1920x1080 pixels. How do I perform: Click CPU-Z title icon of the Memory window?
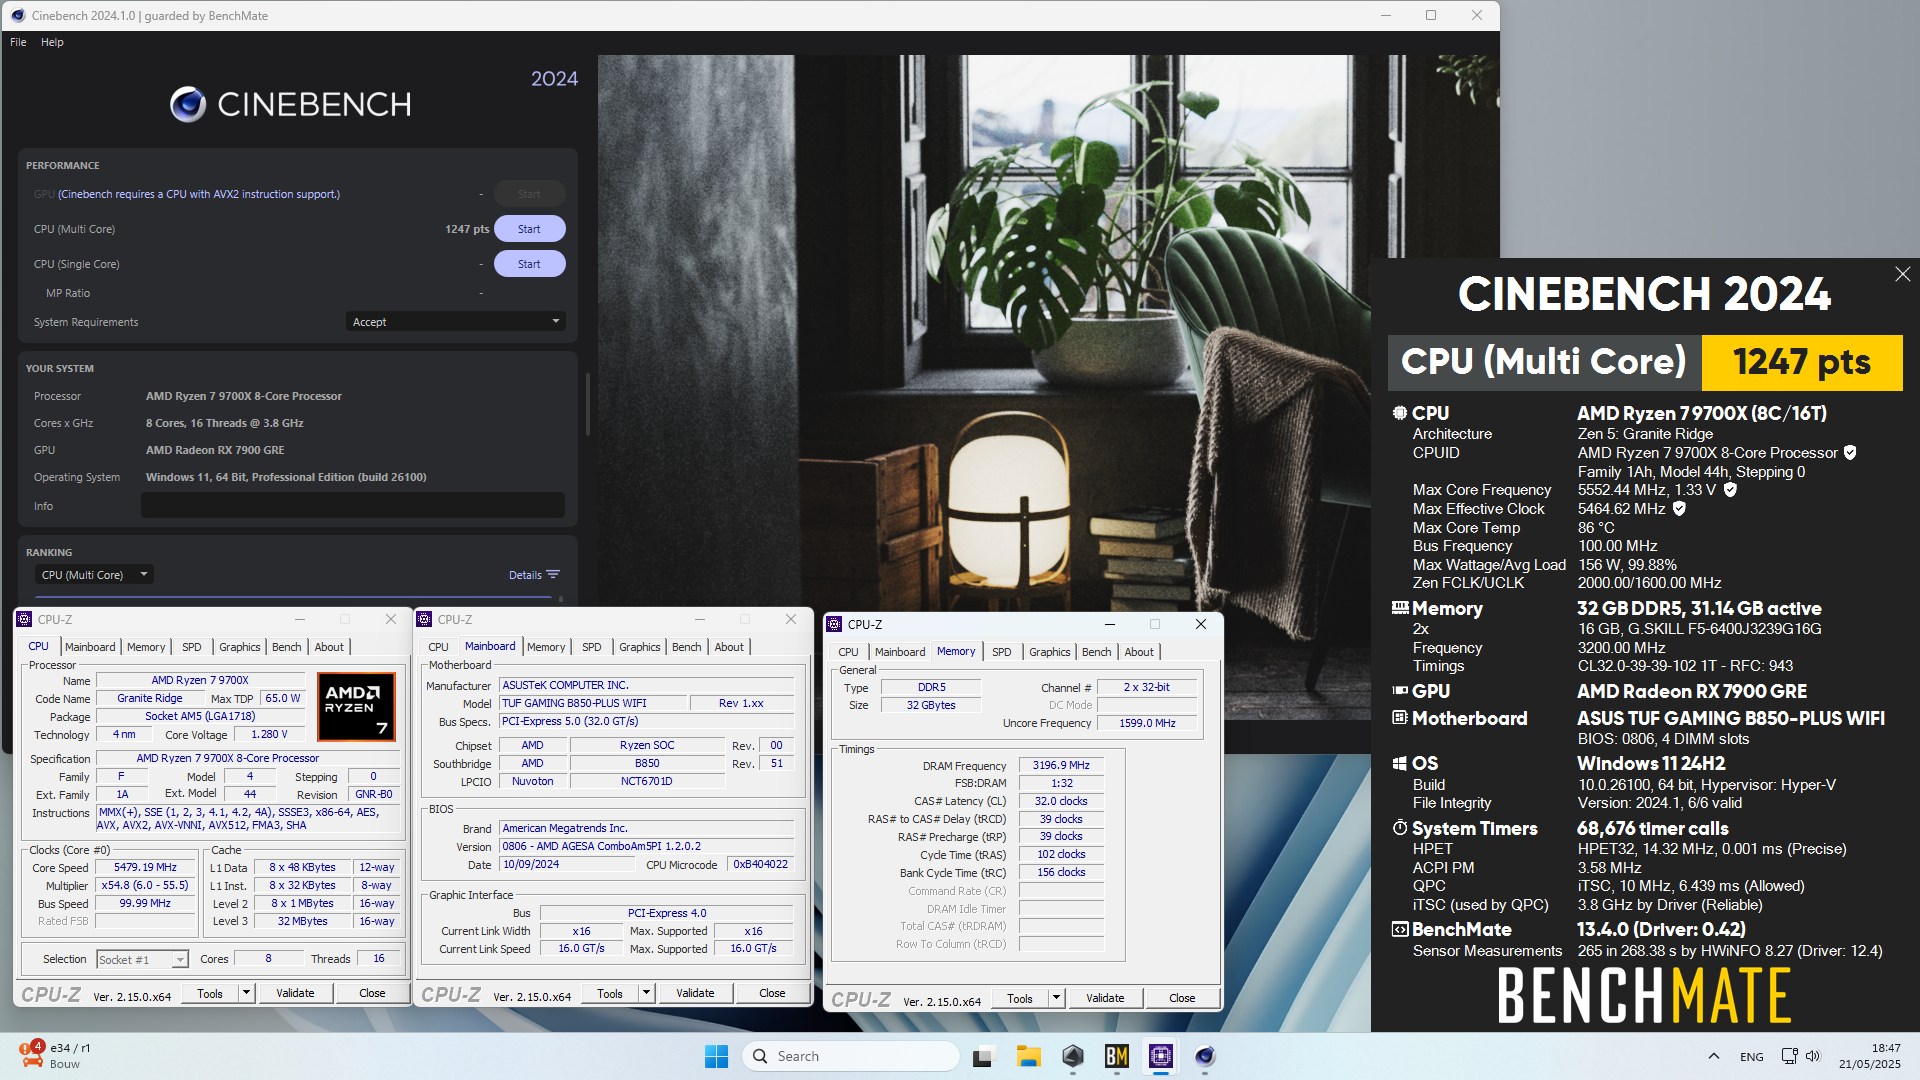tap(835, 624)
